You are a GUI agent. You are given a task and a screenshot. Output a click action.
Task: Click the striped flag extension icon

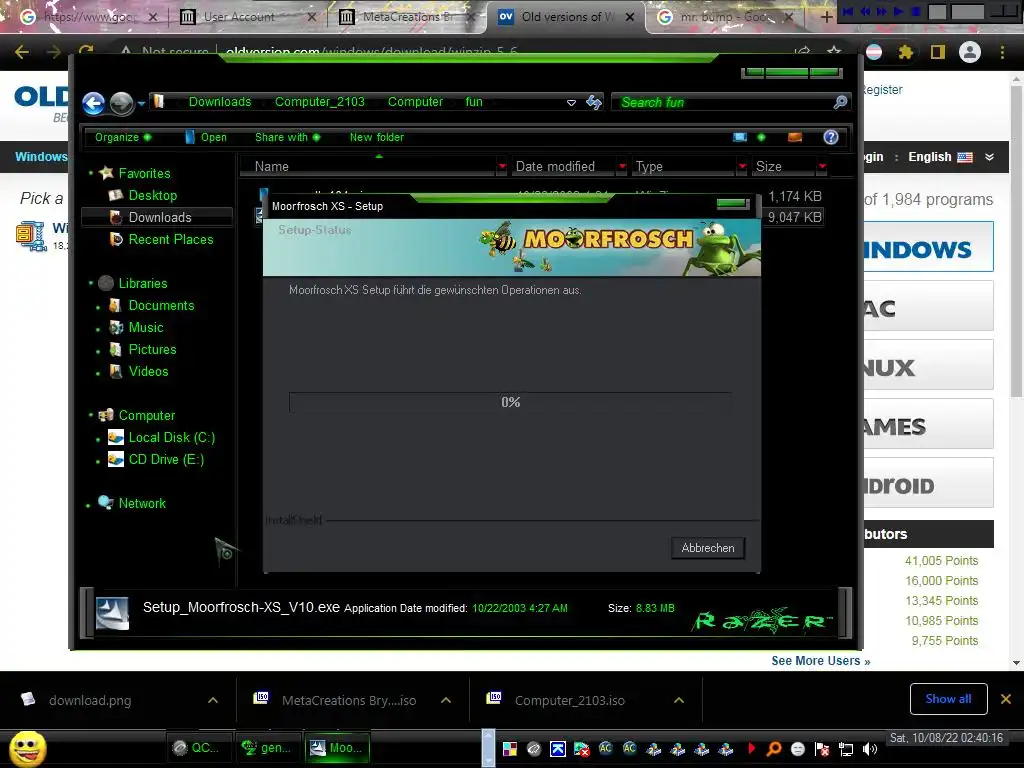[874, 52]
